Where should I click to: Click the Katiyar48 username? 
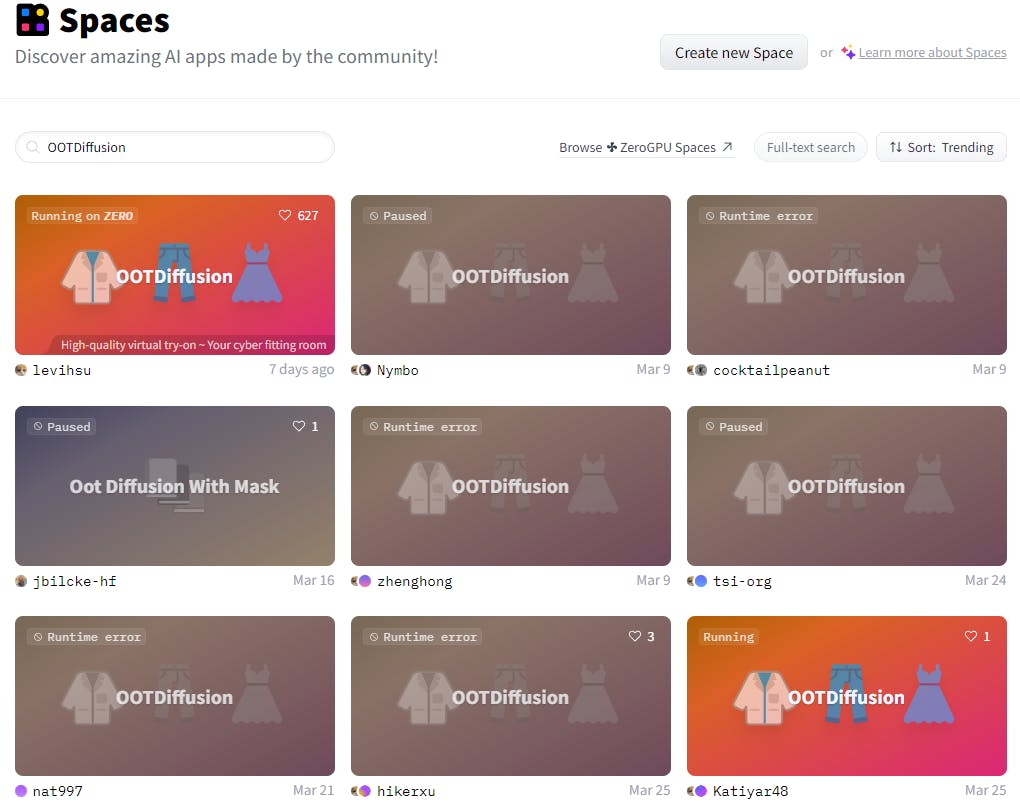751,791
